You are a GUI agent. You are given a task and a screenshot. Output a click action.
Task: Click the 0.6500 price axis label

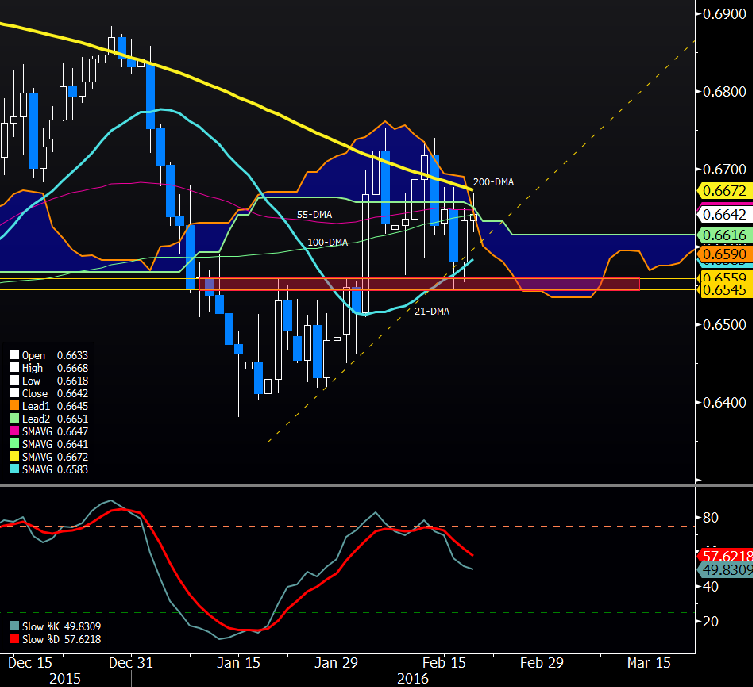click(x=725, y=325)
